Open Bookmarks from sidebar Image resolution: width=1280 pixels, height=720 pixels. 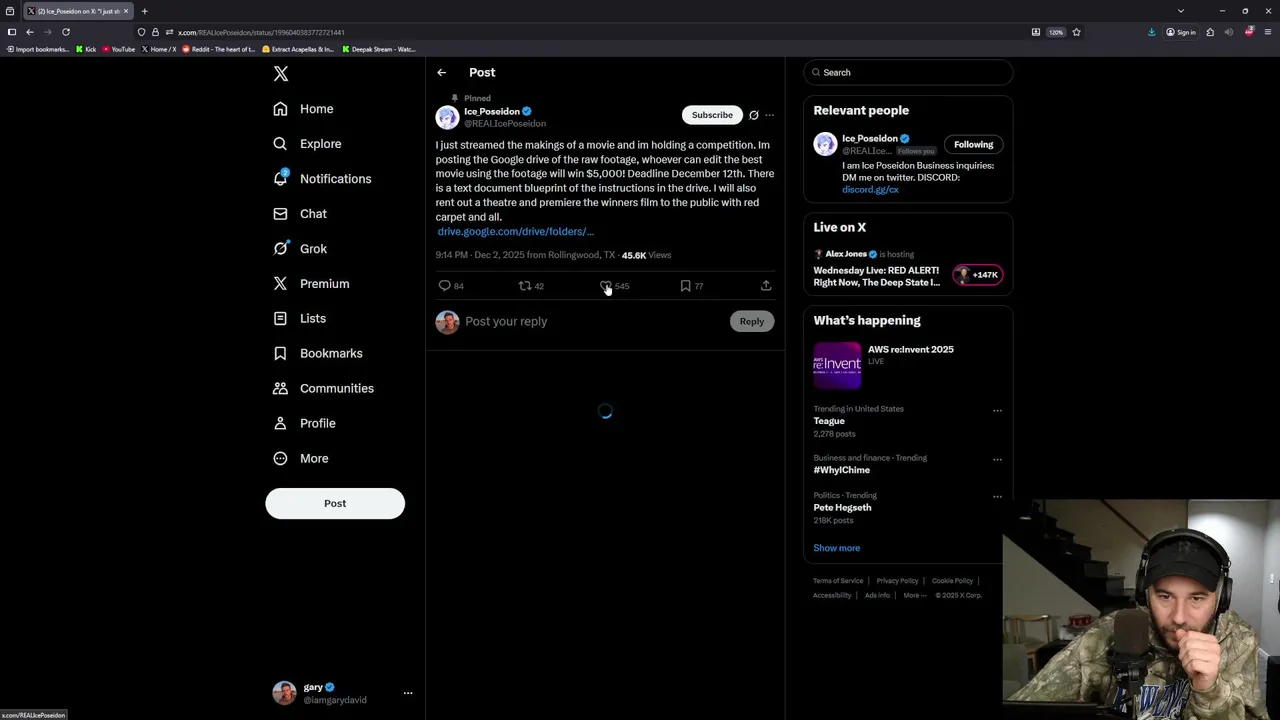pyautogui.click(x=317, y=353)
